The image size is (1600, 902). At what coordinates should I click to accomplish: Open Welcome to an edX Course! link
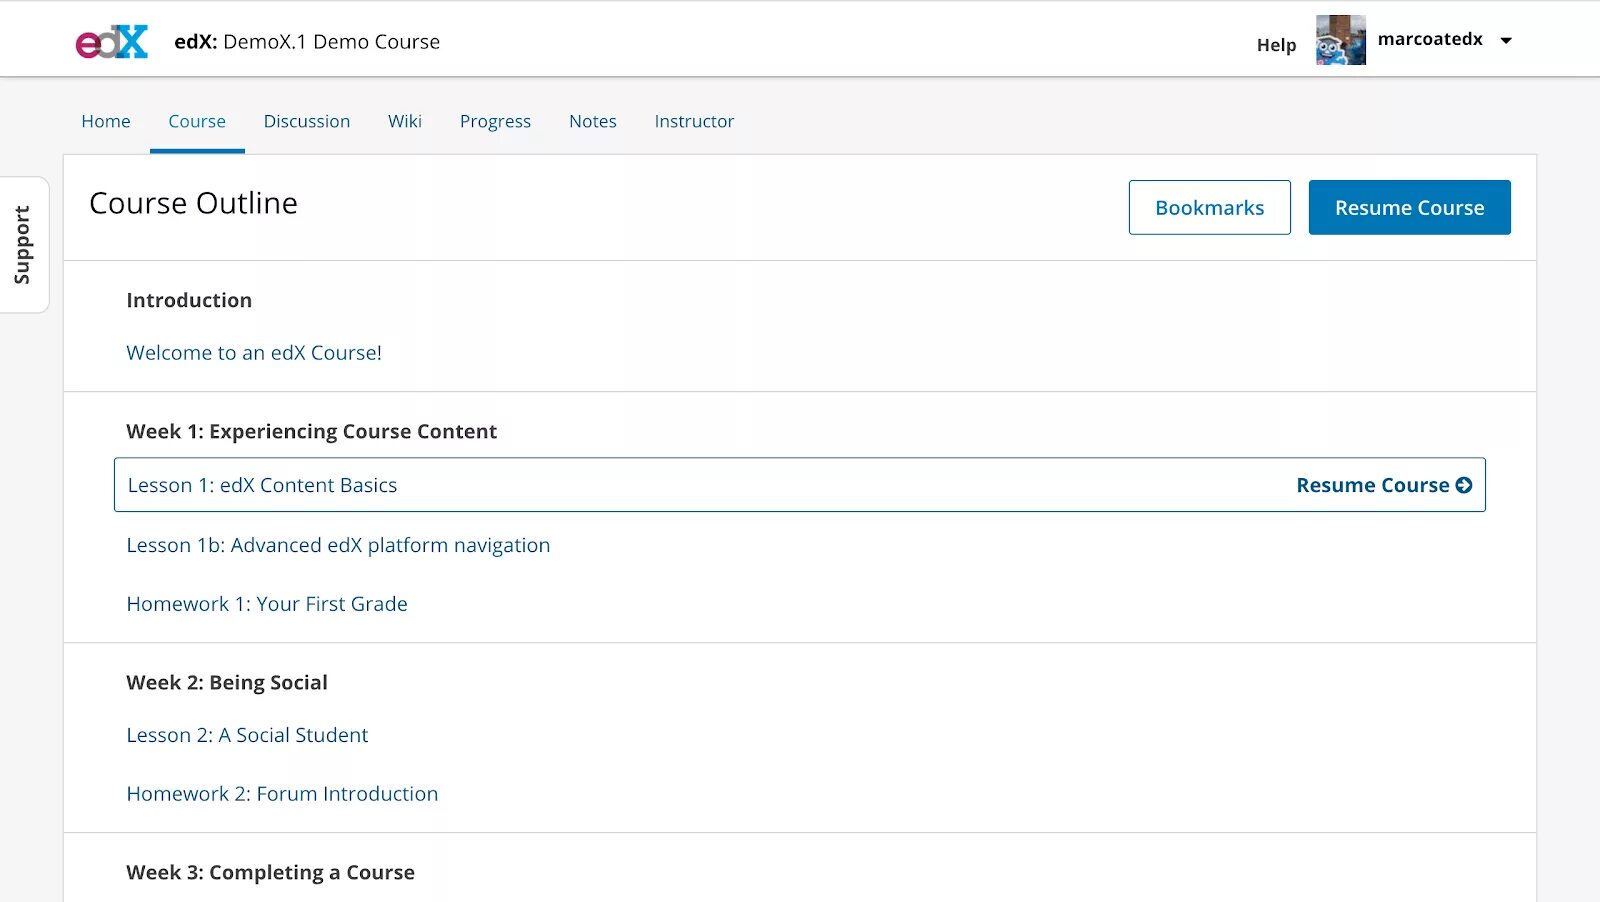(x=254, y=353)
